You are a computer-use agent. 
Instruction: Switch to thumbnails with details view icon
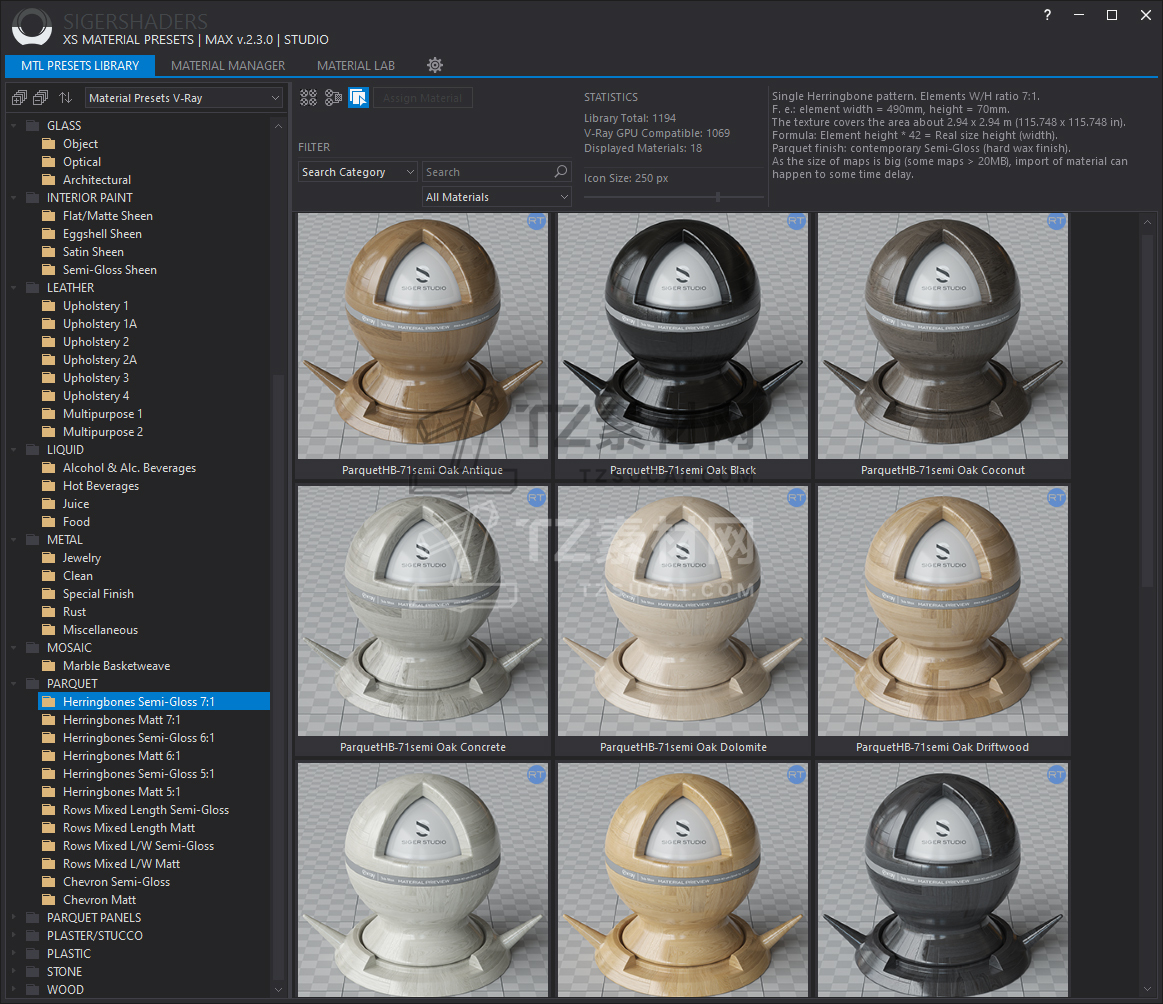(x=334, y=98)
